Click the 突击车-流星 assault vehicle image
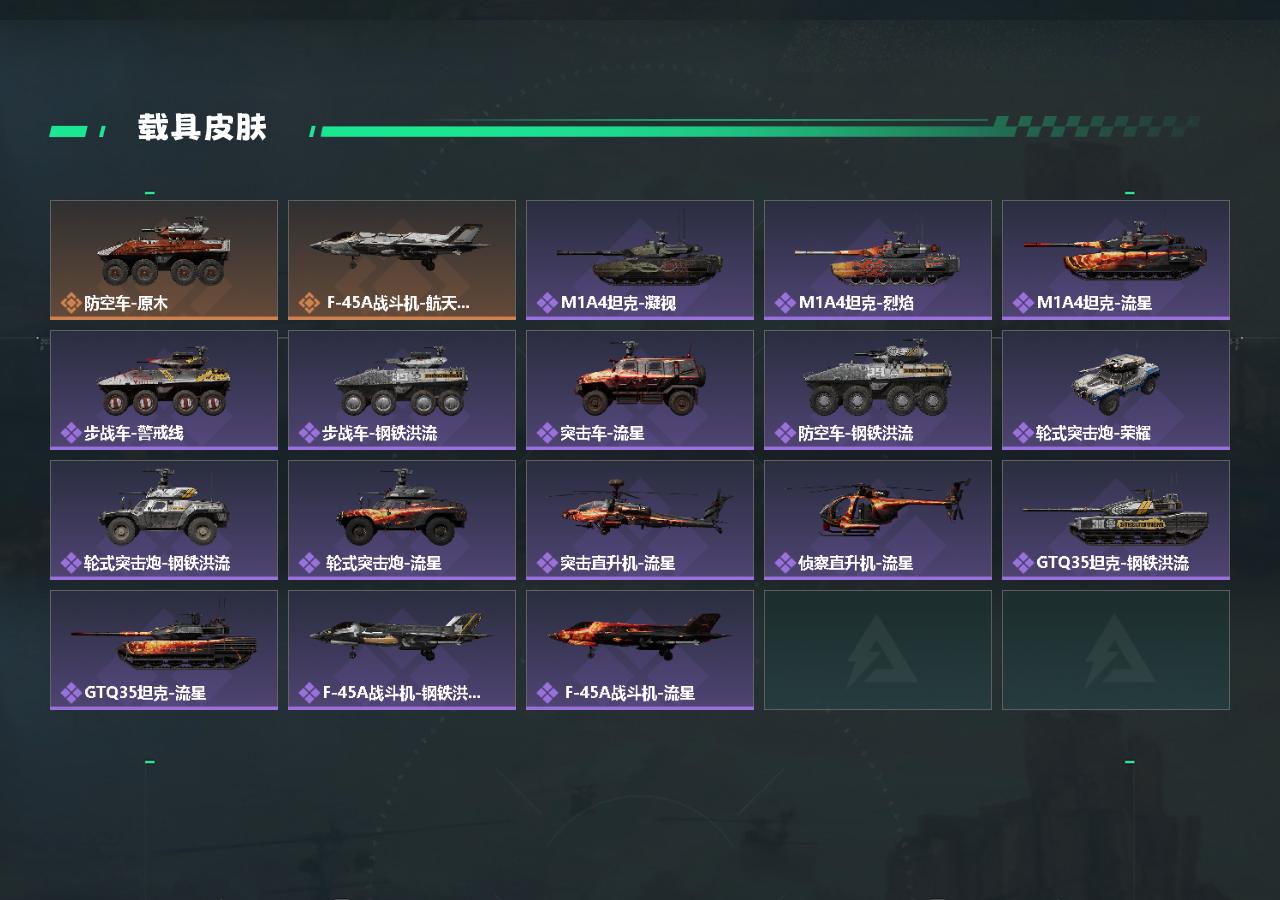 (x=640, y=378)
